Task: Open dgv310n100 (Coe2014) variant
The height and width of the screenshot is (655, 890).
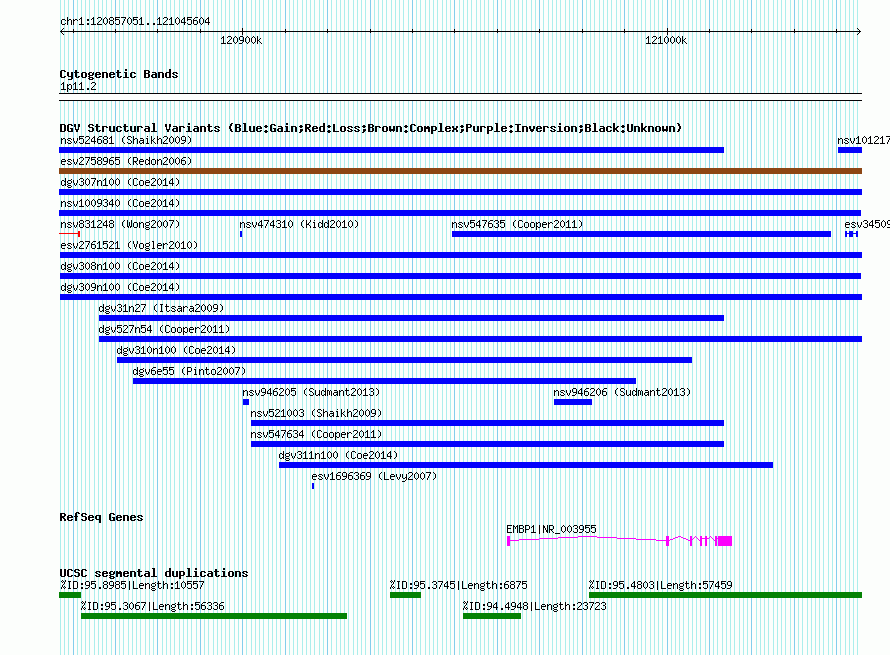Action: 176,350
